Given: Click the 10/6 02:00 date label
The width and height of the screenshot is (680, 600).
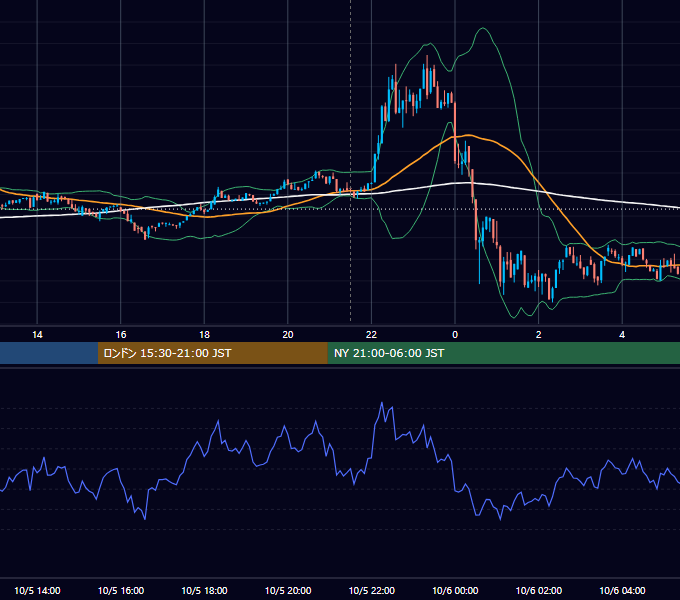Looking at the screenshot, I should tap(539, 590).
